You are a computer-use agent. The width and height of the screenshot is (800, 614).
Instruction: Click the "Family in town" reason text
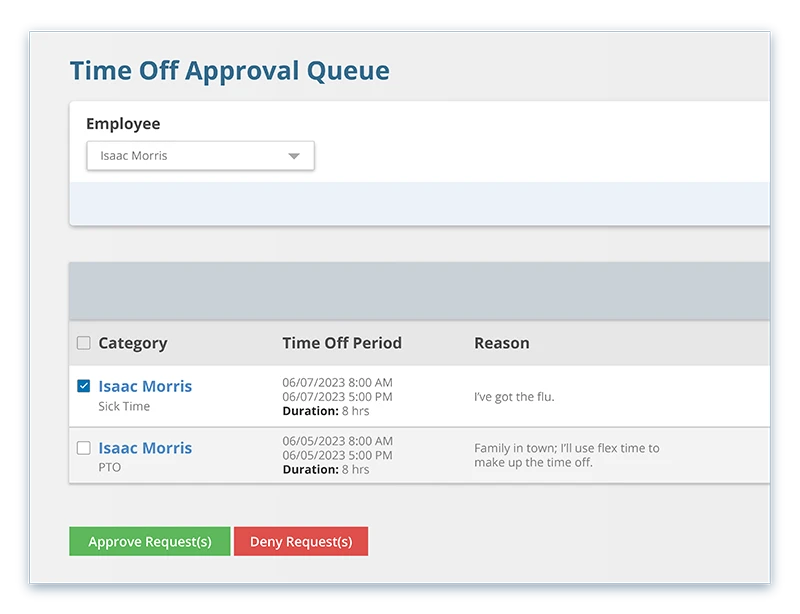566,455
